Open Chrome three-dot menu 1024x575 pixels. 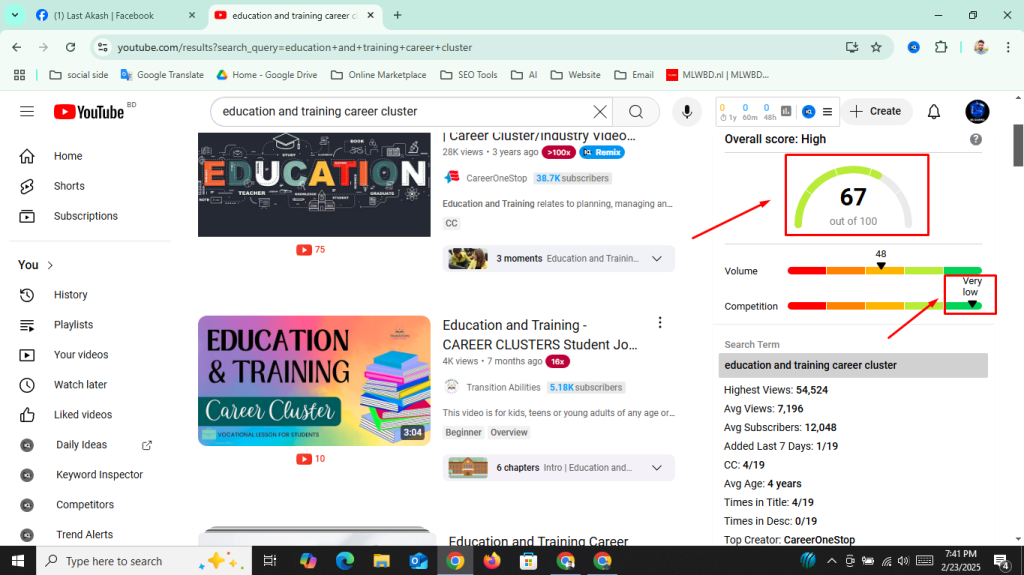pos(1008,47)
